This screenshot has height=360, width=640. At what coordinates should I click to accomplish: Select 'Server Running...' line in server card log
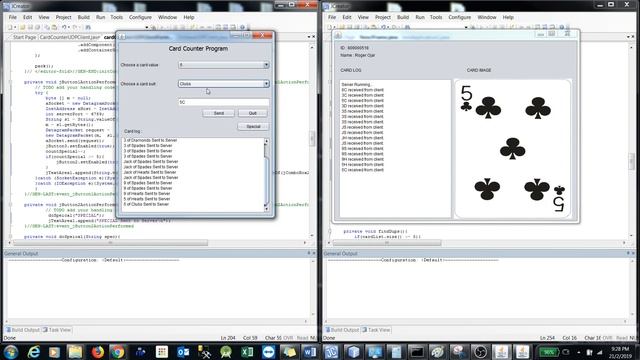pos(356,84)
